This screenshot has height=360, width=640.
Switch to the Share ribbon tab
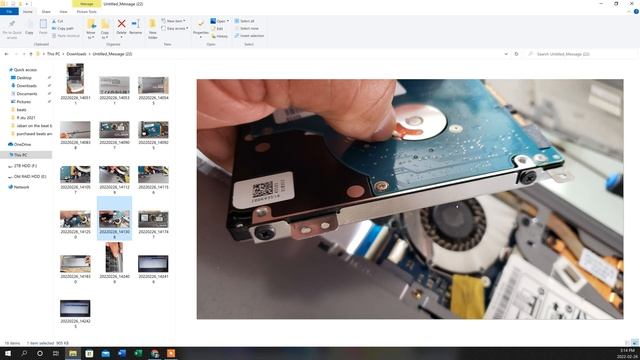[x=46, y=12]
